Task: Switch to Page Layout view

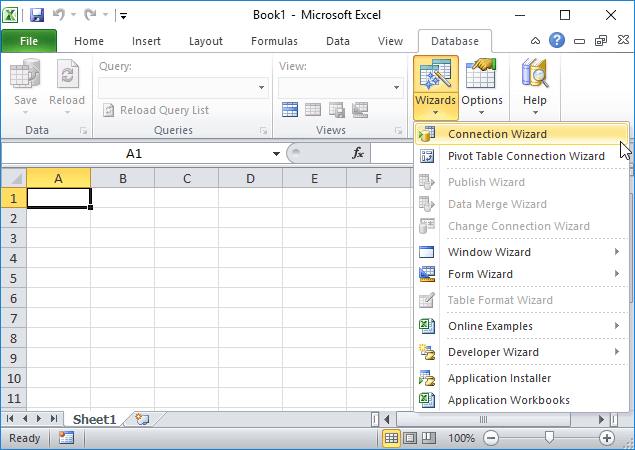Action: coord(410,438)
